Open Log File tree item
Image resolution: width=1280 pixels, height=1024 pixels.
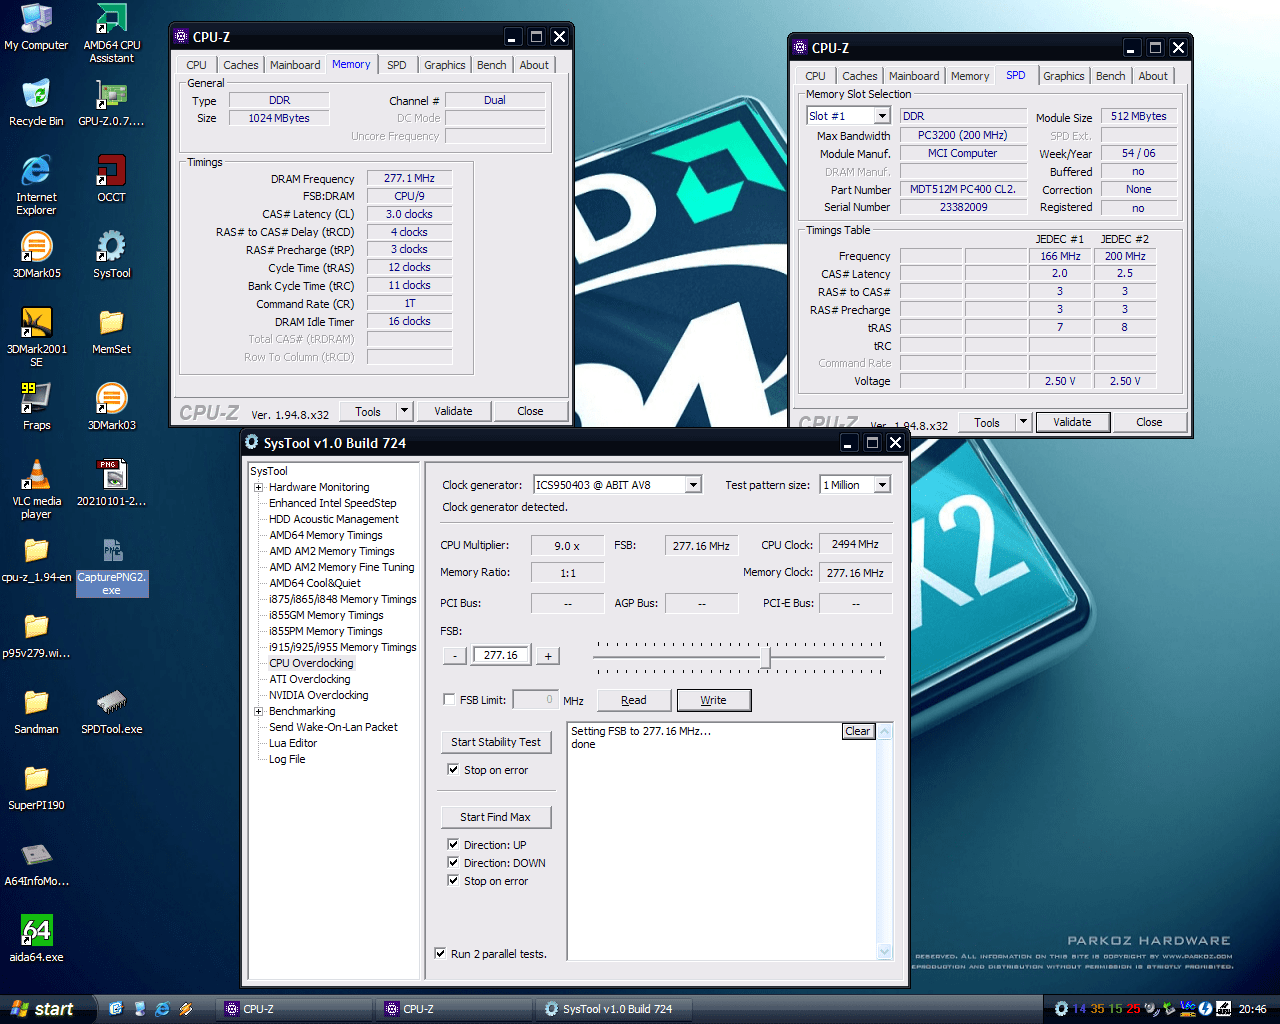(x=287, y=759)
